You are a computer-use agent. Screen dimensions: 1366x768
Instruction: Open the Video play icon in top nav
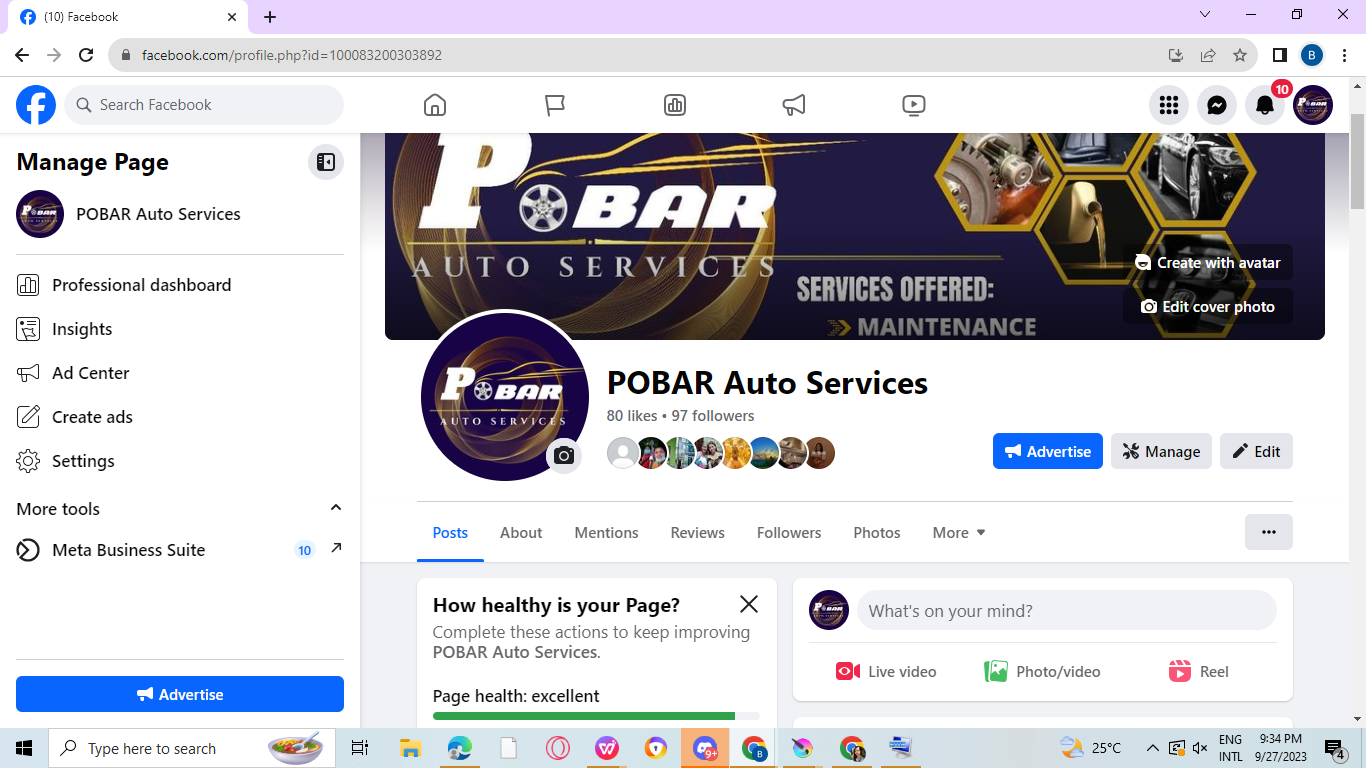(x=914, y=105)
